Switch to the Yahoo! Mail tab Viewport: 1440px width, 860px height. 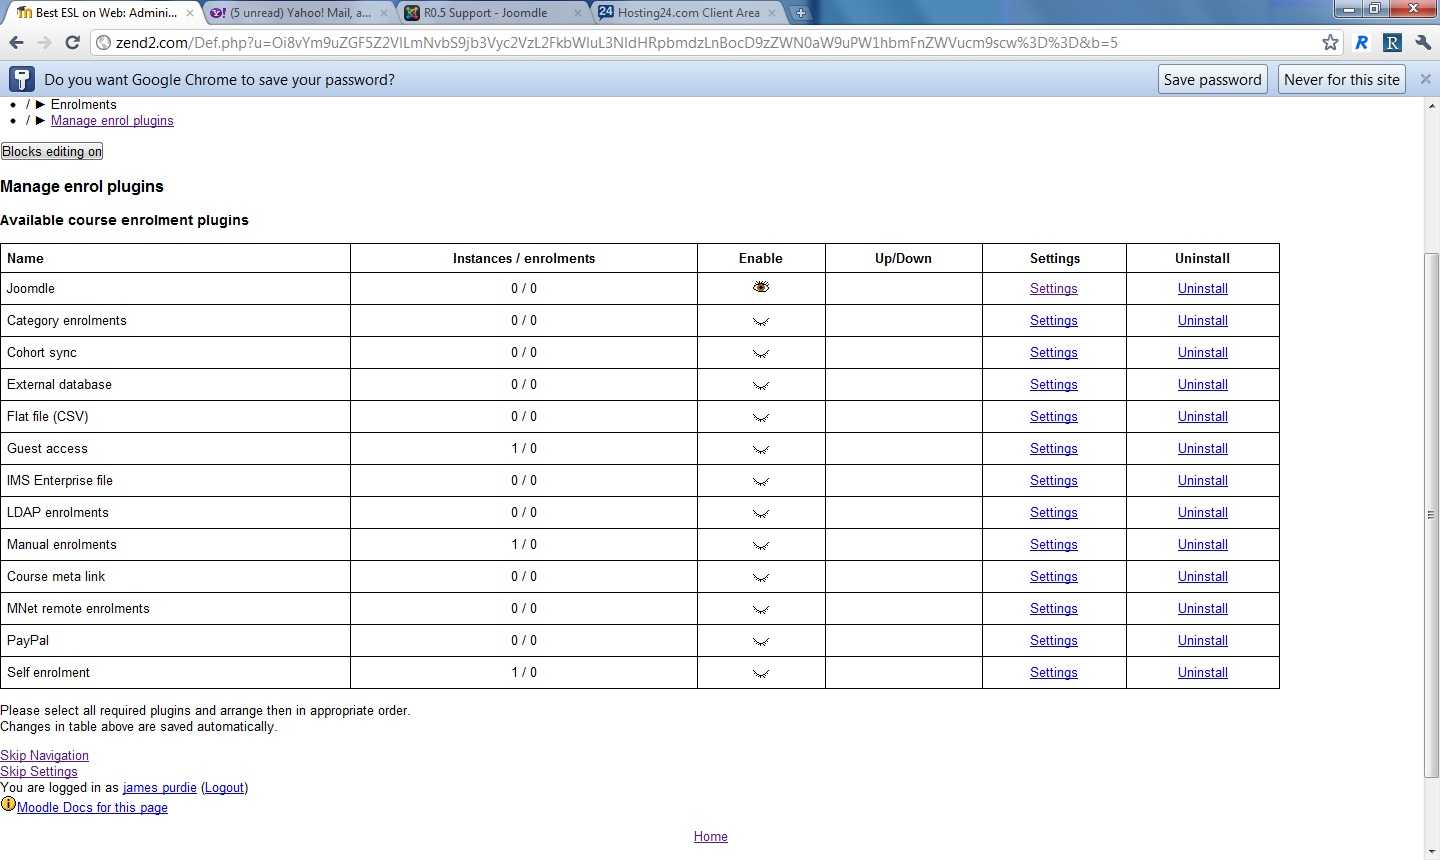[x=298, y=13]
